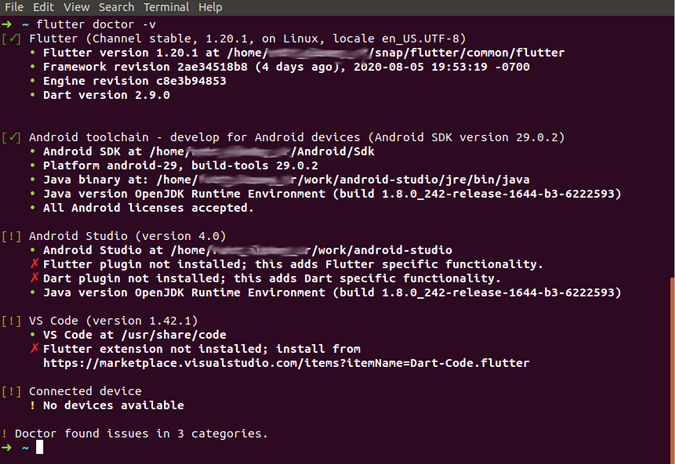Click the green prompt arrow at top

[x=8, y=24]
